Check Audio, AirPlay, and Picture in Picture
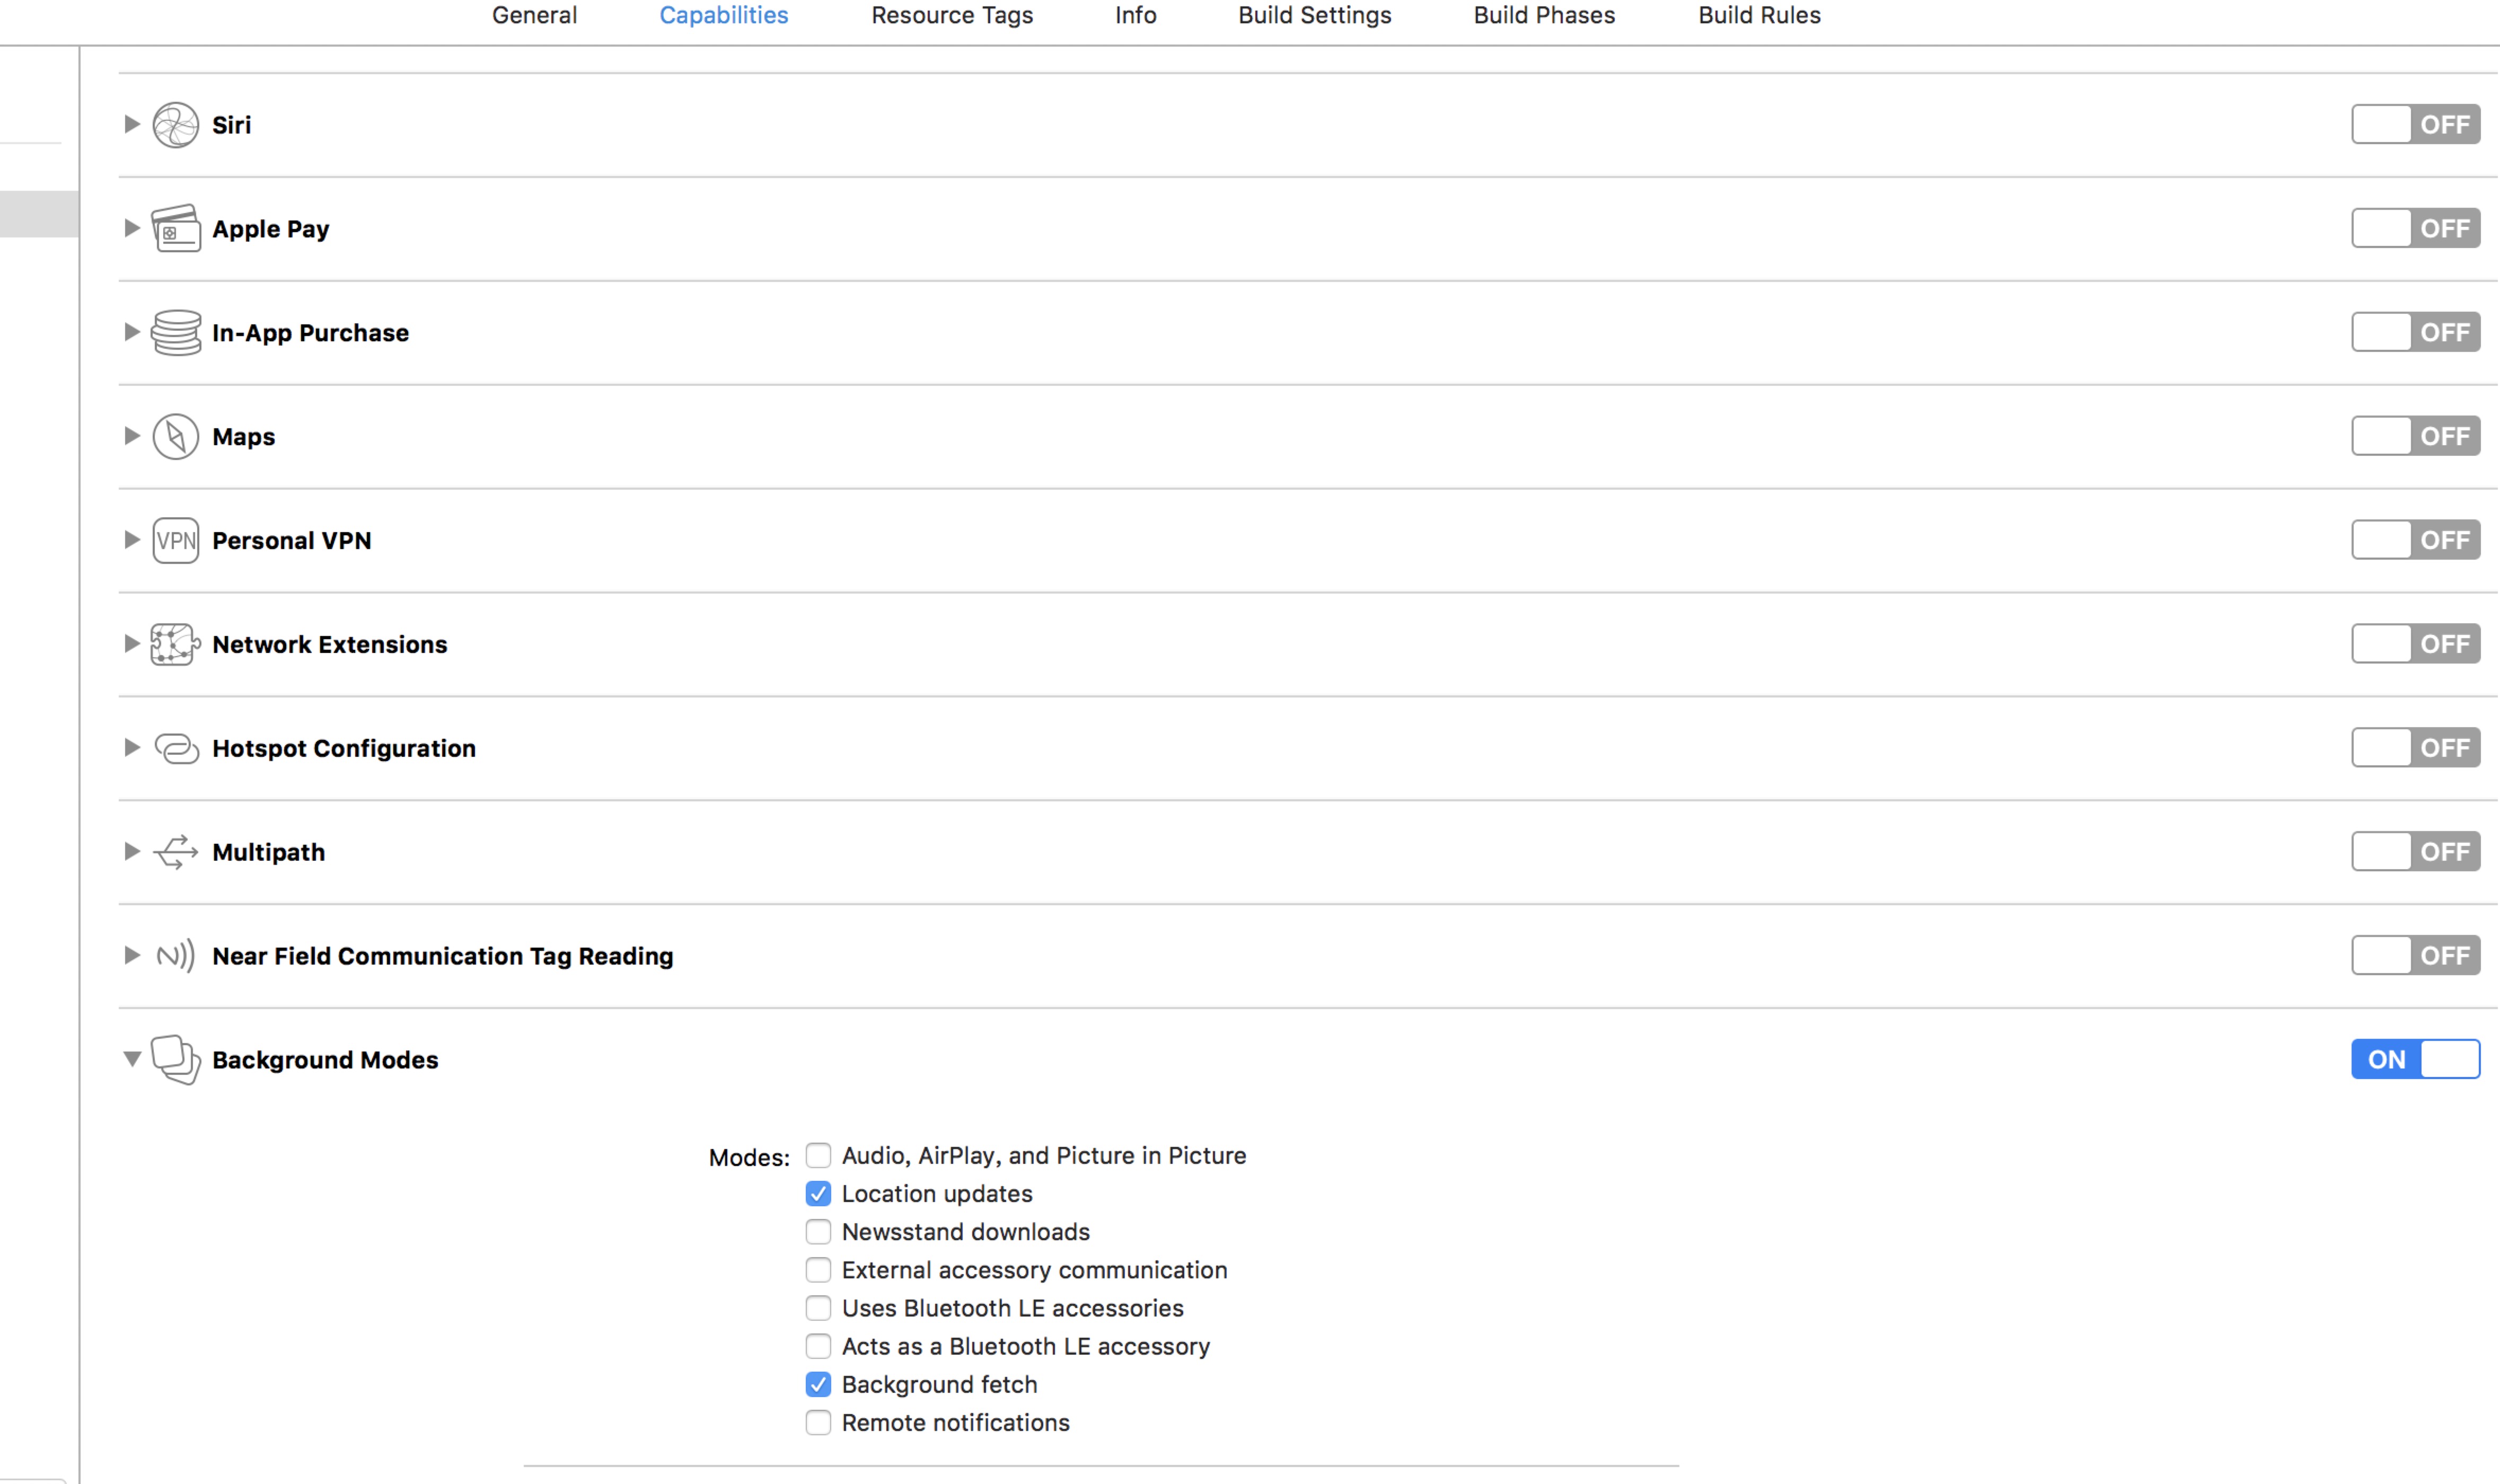 pos(818,1156)
